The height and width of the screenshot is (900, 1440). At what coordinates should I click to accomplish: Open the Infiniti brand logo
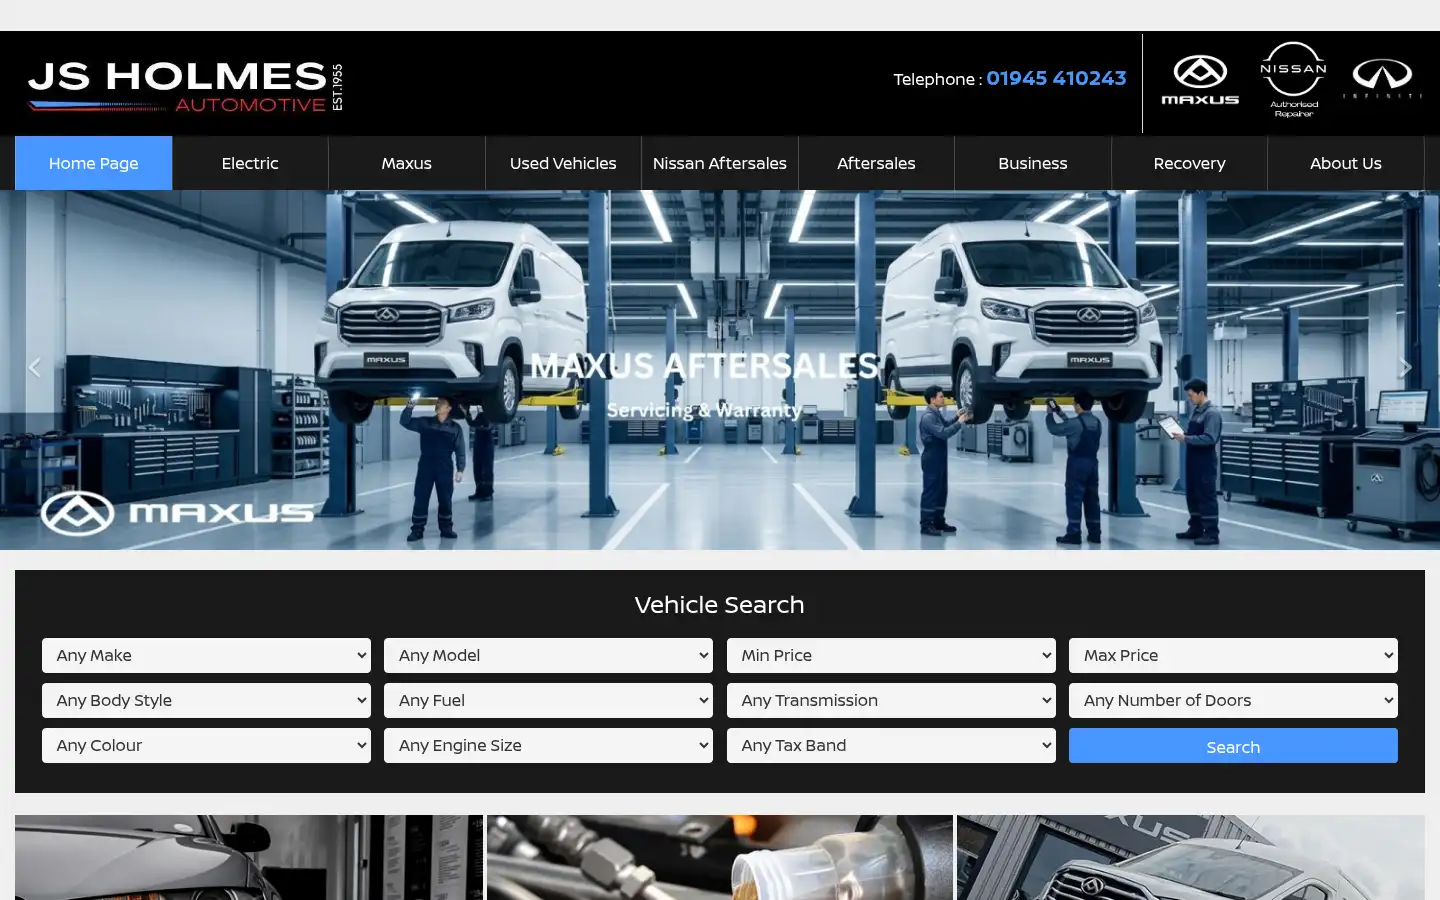point(1383,79)
